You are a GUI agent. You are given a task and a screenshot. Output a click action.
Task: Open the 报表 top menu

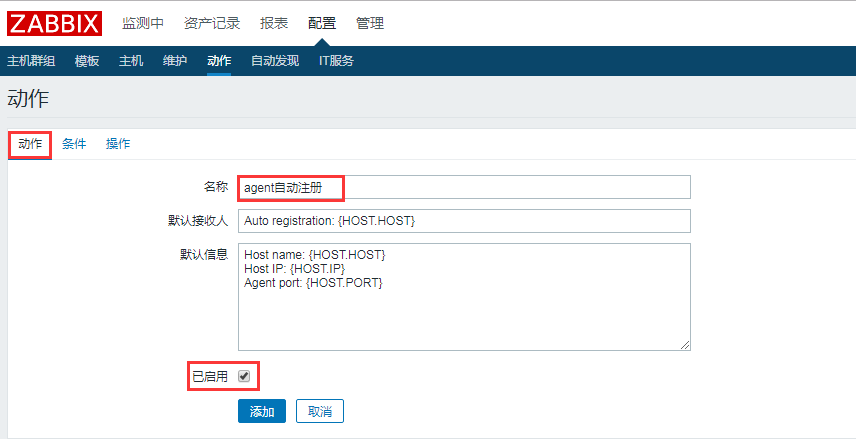274,23
